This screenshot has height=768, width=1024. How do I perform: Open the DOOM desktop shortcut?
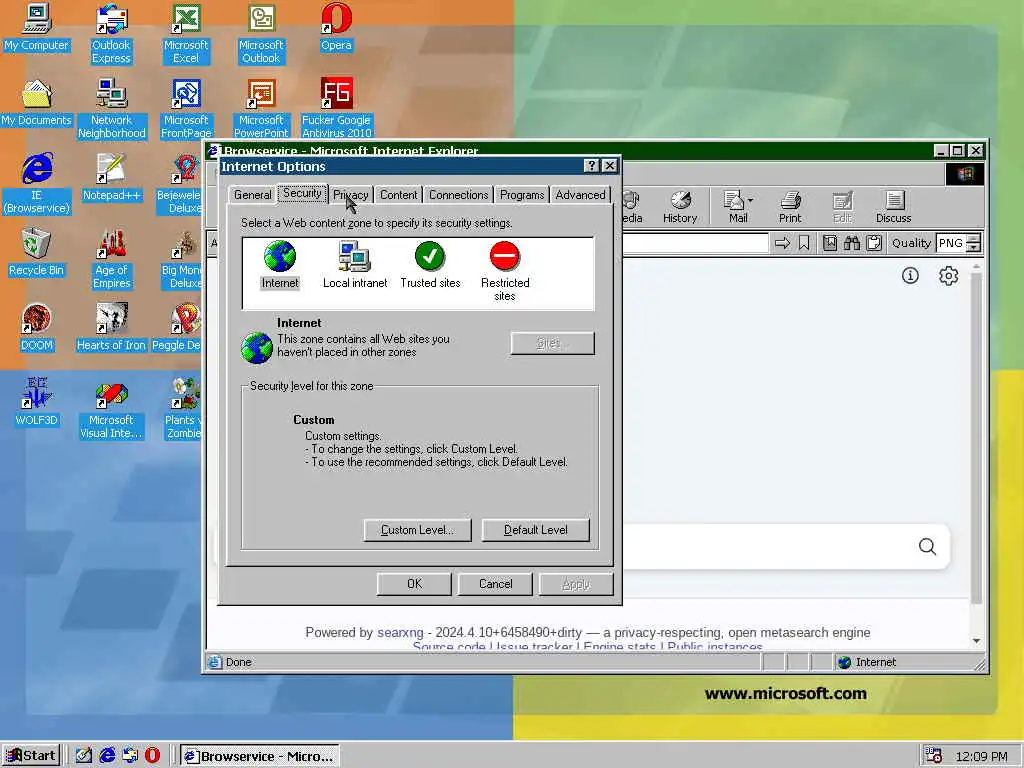(36, 328)
